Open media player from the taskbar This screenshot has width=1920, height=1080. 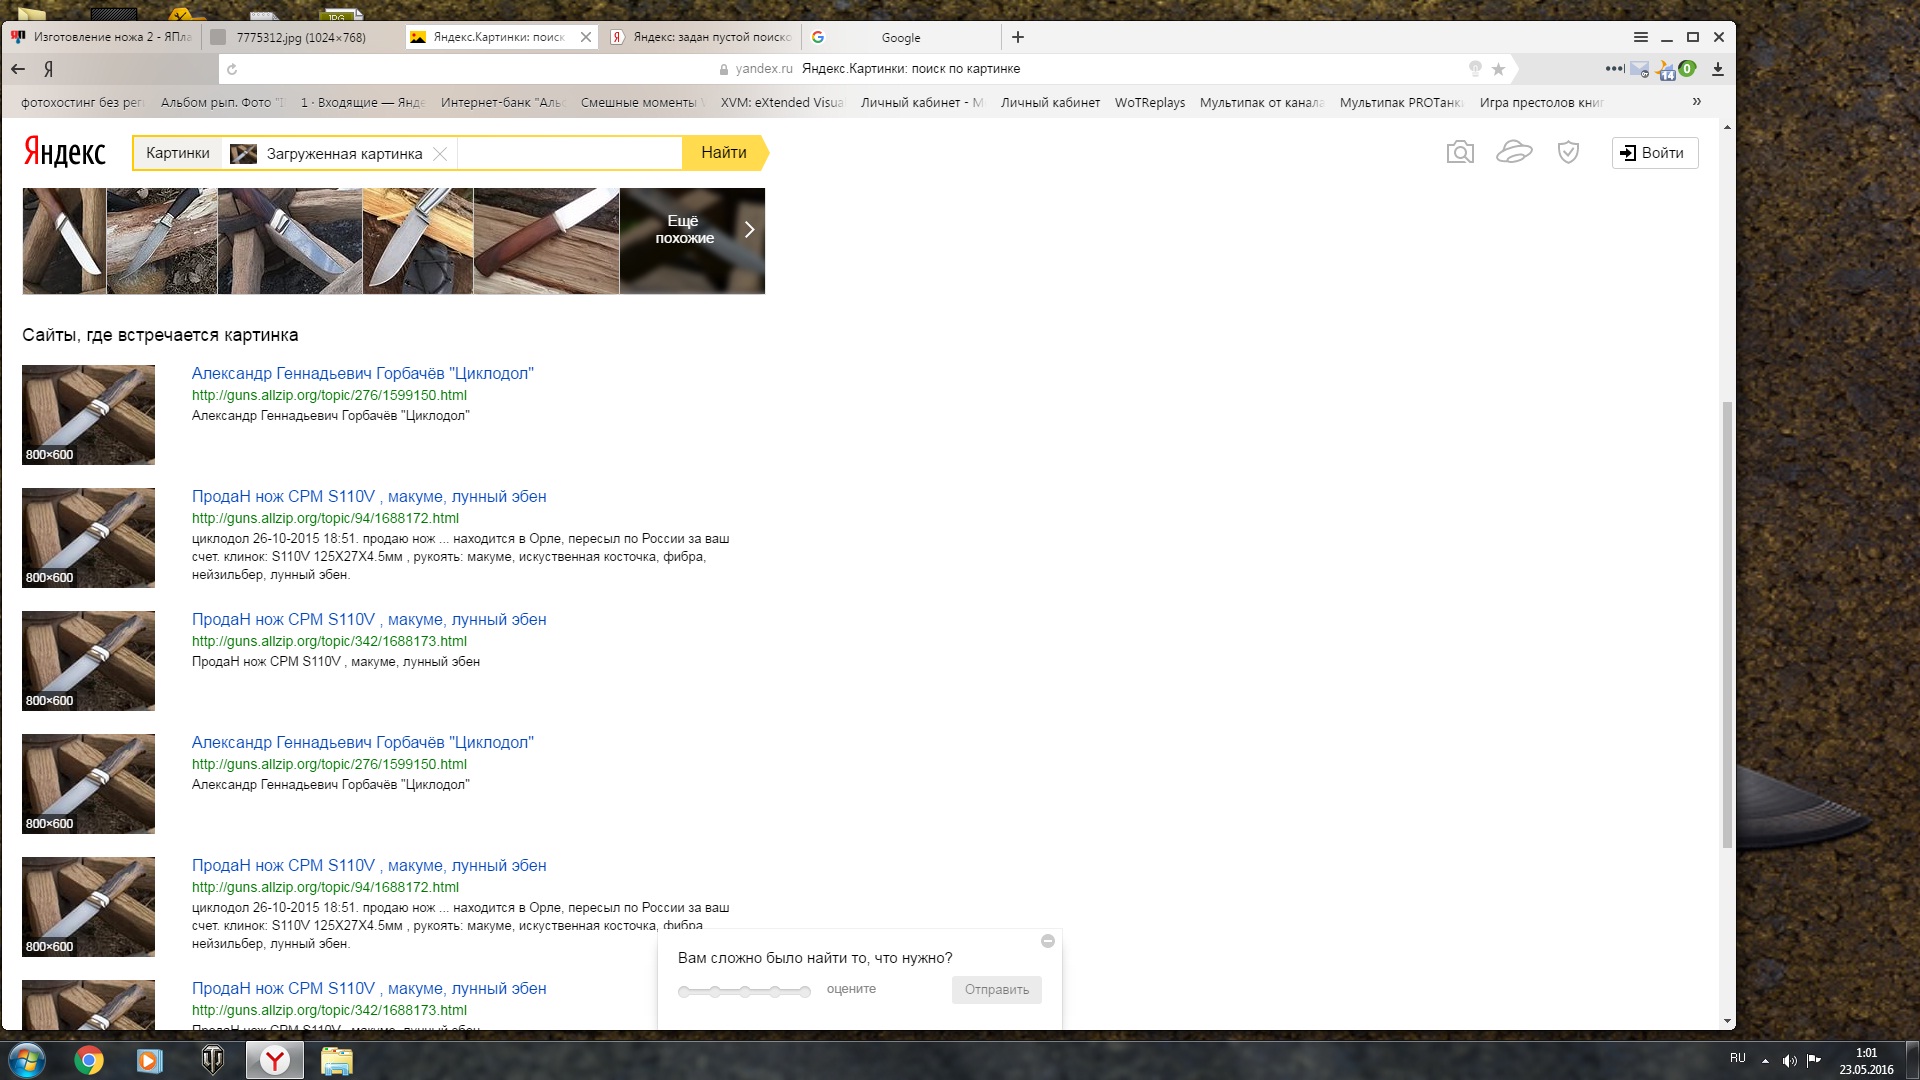(x=149, y=1060)
